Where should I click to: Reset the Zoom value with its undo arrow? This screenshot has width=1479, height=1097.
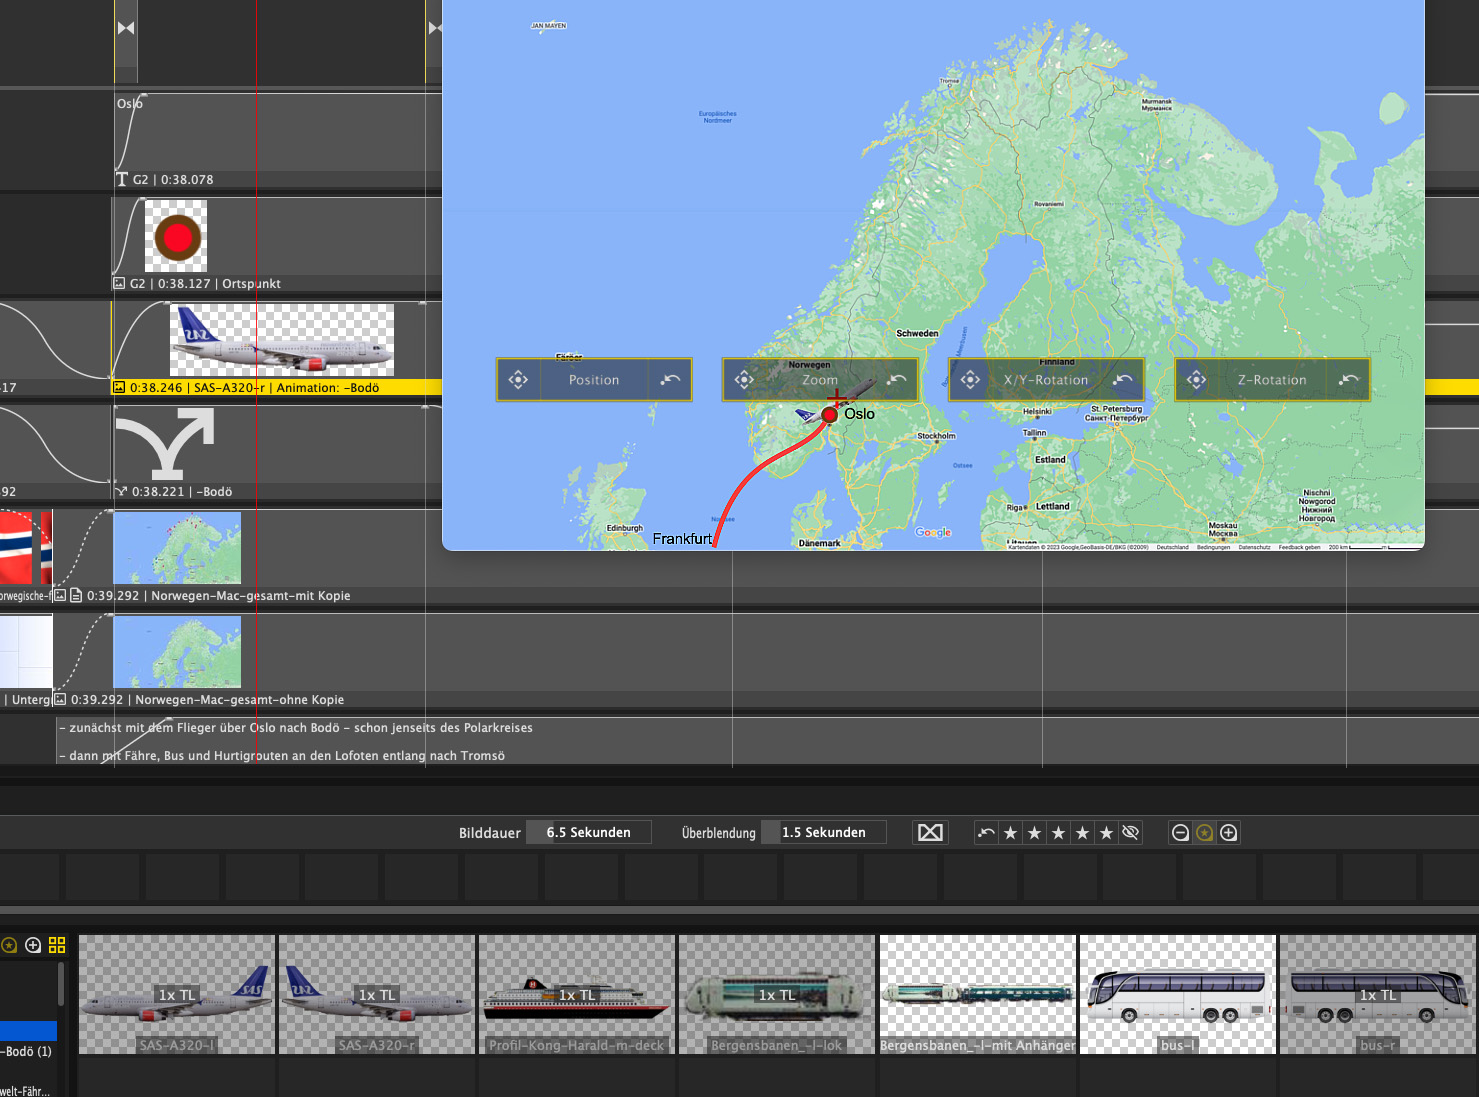(896, 380)
